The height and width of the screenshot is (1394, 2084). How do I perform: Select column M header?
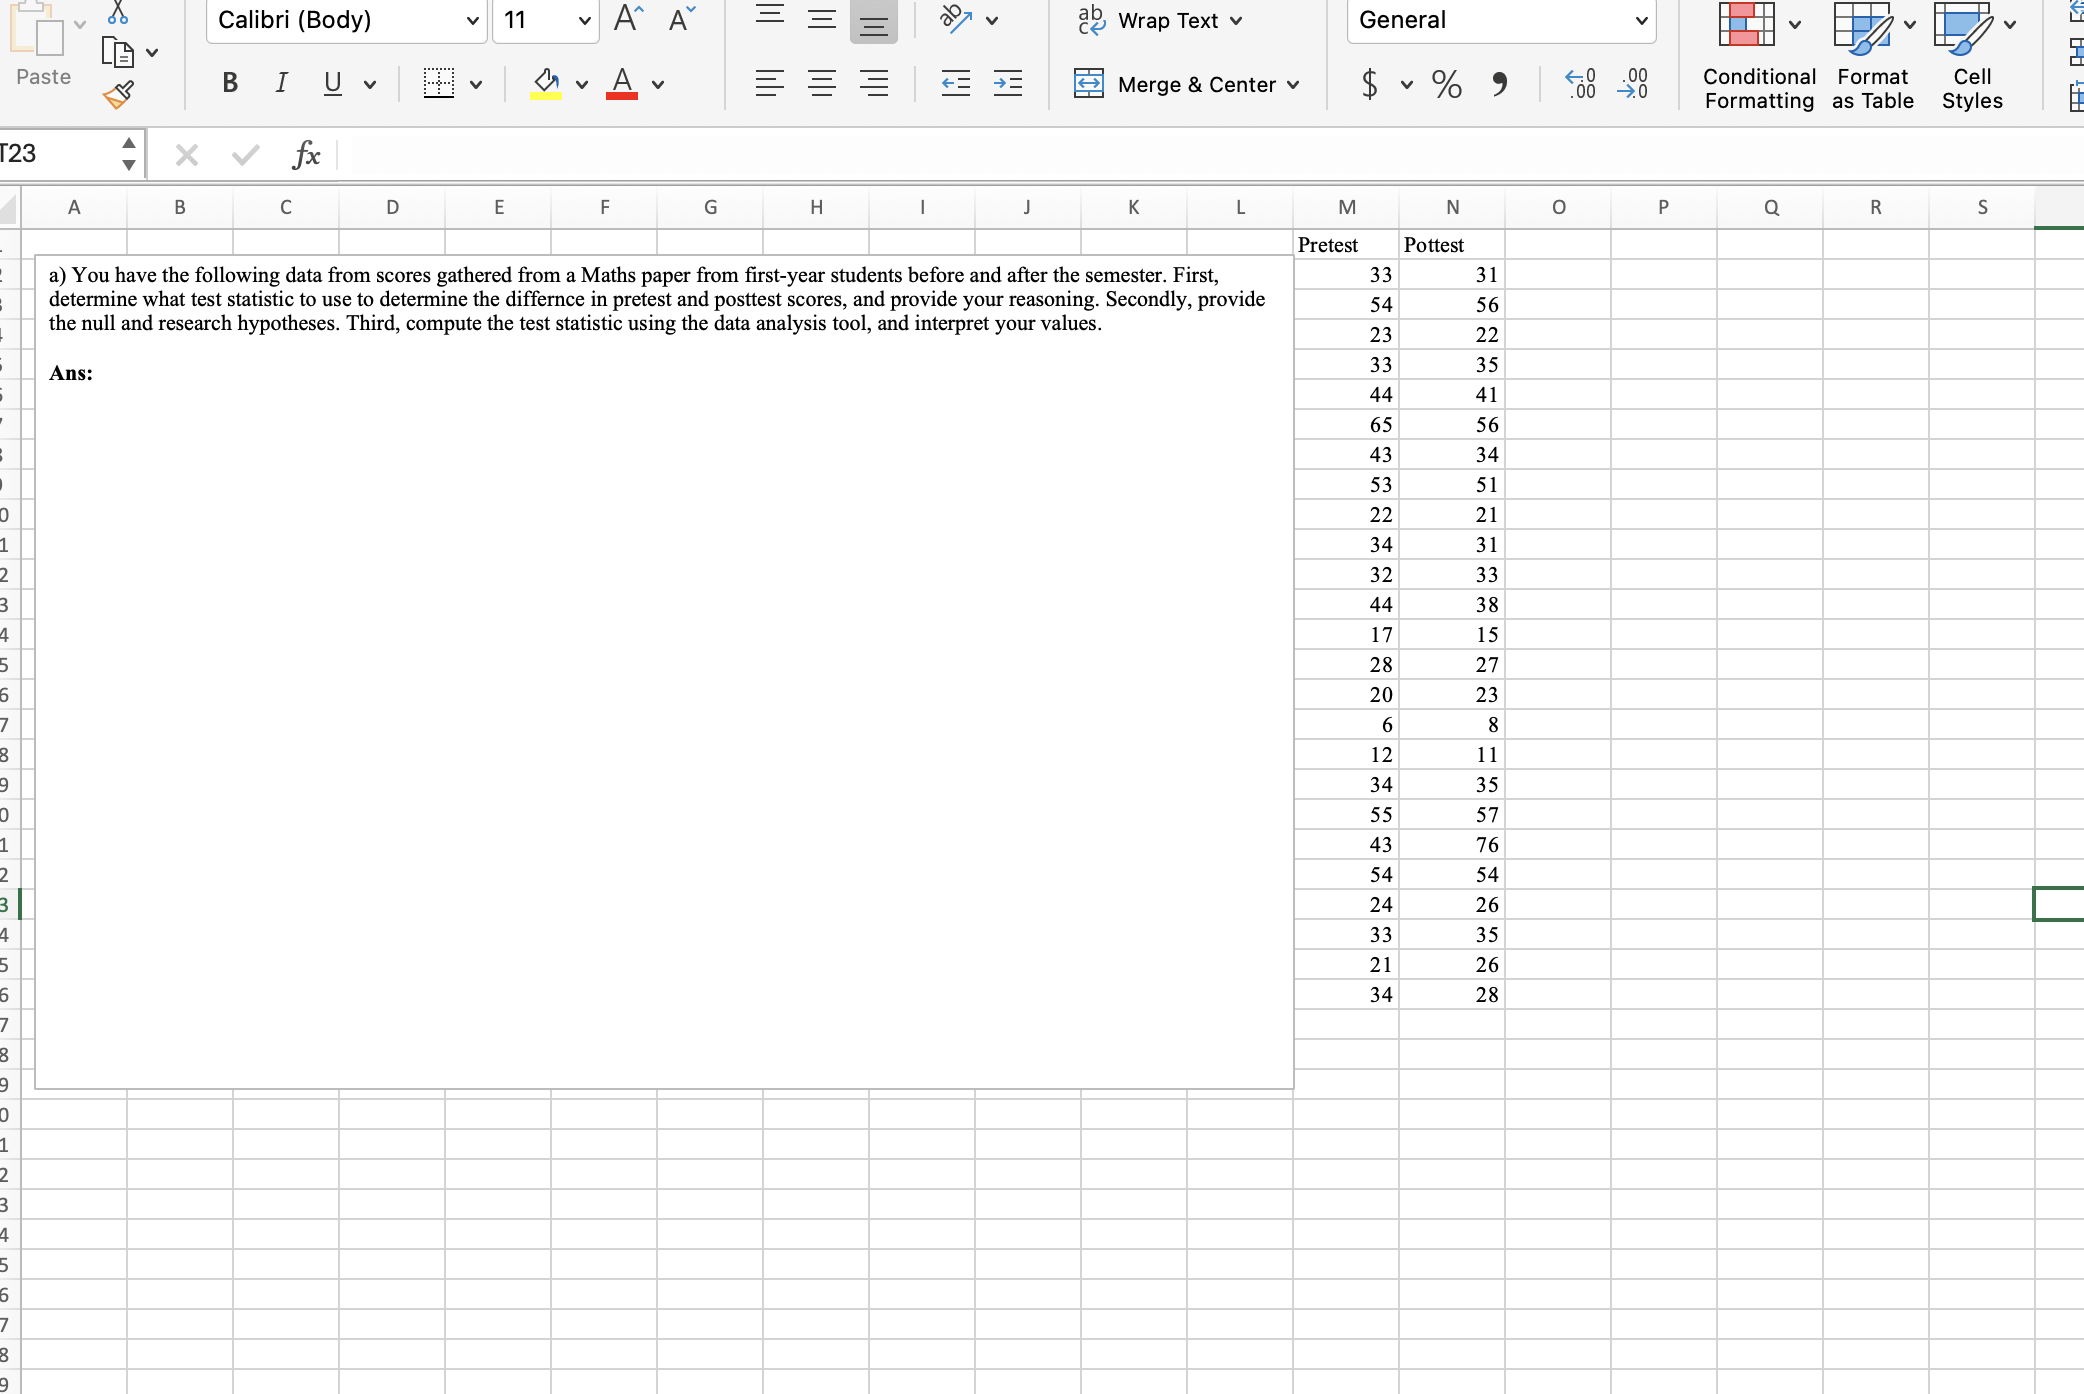point(1346,207)
